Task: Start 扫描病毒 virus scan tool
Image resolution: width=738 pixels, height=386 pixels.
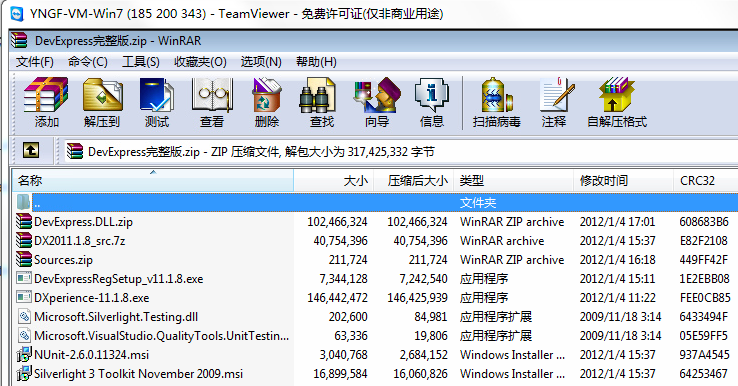Action: [497, 102]
